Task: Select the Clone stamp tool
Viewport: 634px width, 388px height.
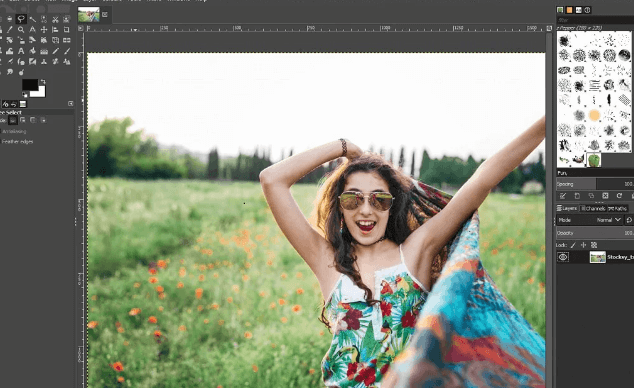Action: point(44,61)
